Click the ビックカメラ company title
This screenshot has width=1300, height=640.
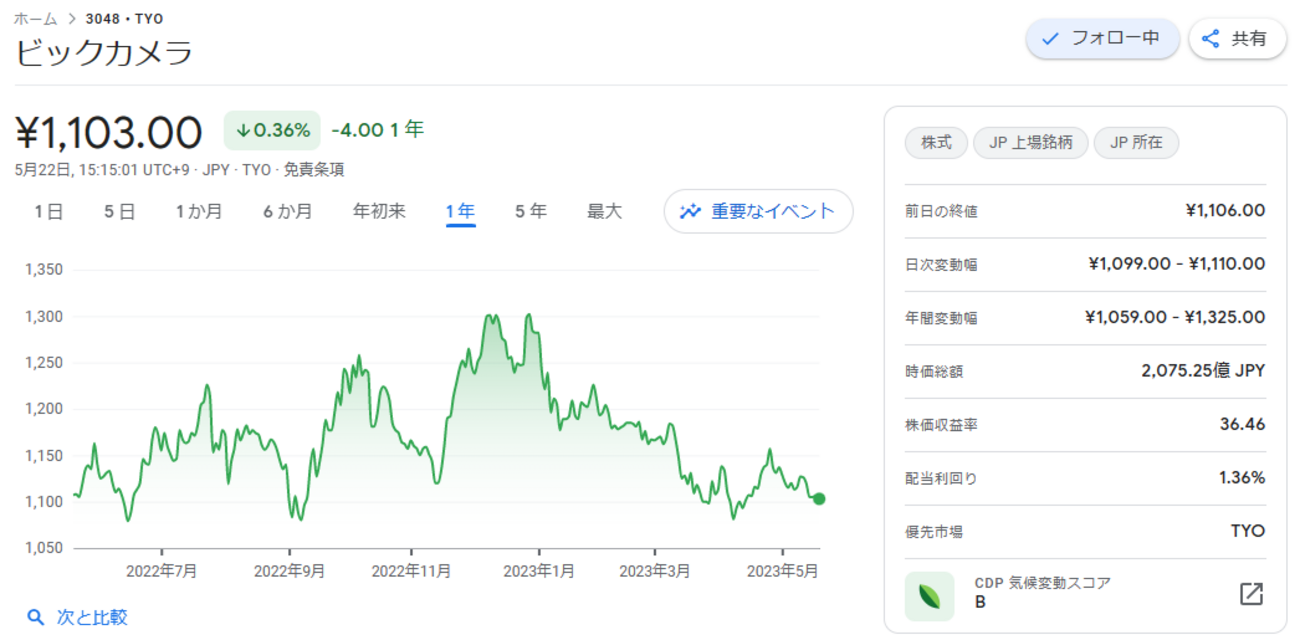point(103,52)
